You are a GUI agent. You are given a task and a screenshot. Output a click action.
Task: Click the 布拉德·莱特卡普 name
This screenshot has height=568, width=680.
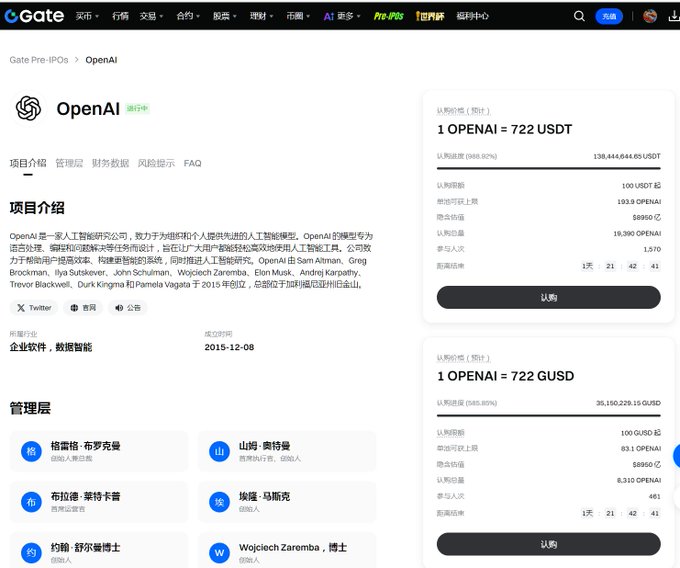[x=85, y=496]
